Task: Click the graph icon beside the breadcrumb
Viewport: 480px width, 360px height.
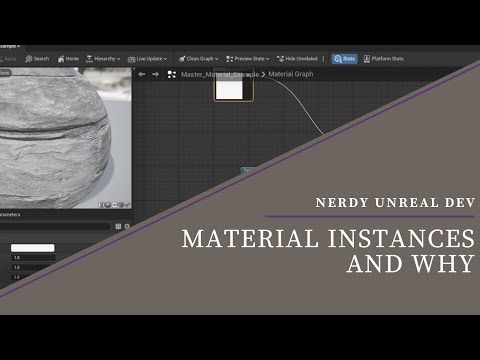Action: pos(172,74)
